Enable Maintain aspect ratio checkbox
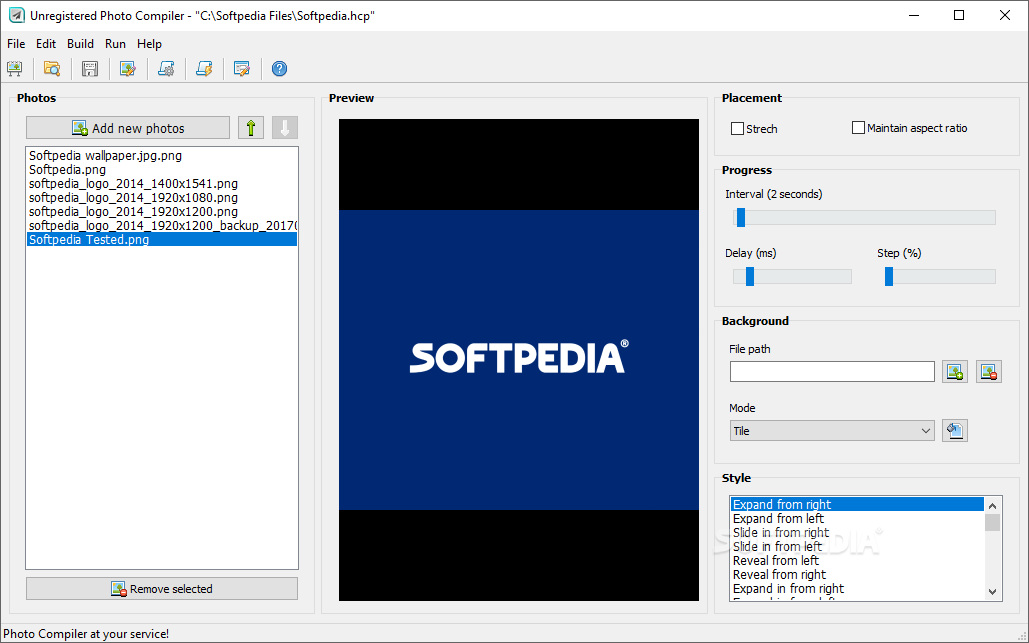The image size is (1029, 643). (858, 127)
